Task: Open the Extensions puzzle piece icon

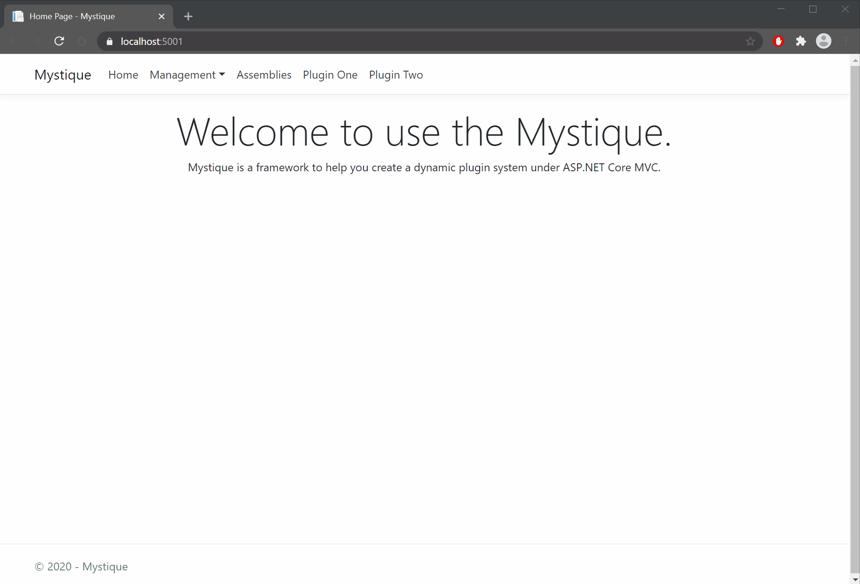Action: pyautogui.click(x=801, y=41)
